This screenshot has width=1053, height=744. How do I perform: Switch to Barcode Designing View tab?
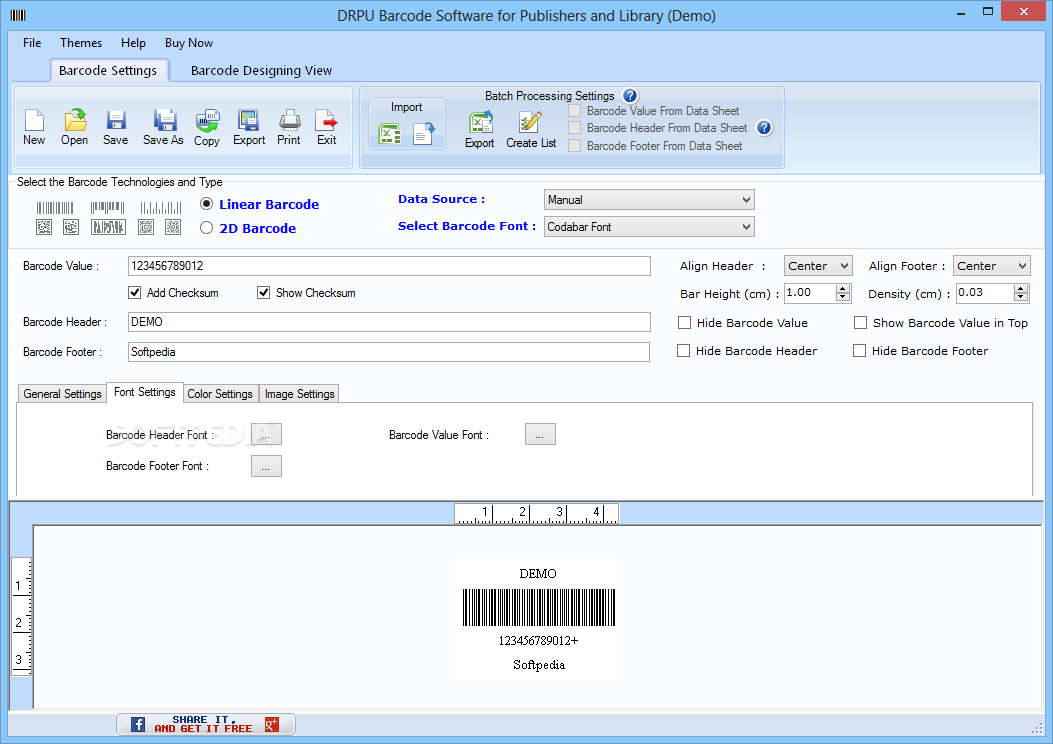tap(261, 71)
